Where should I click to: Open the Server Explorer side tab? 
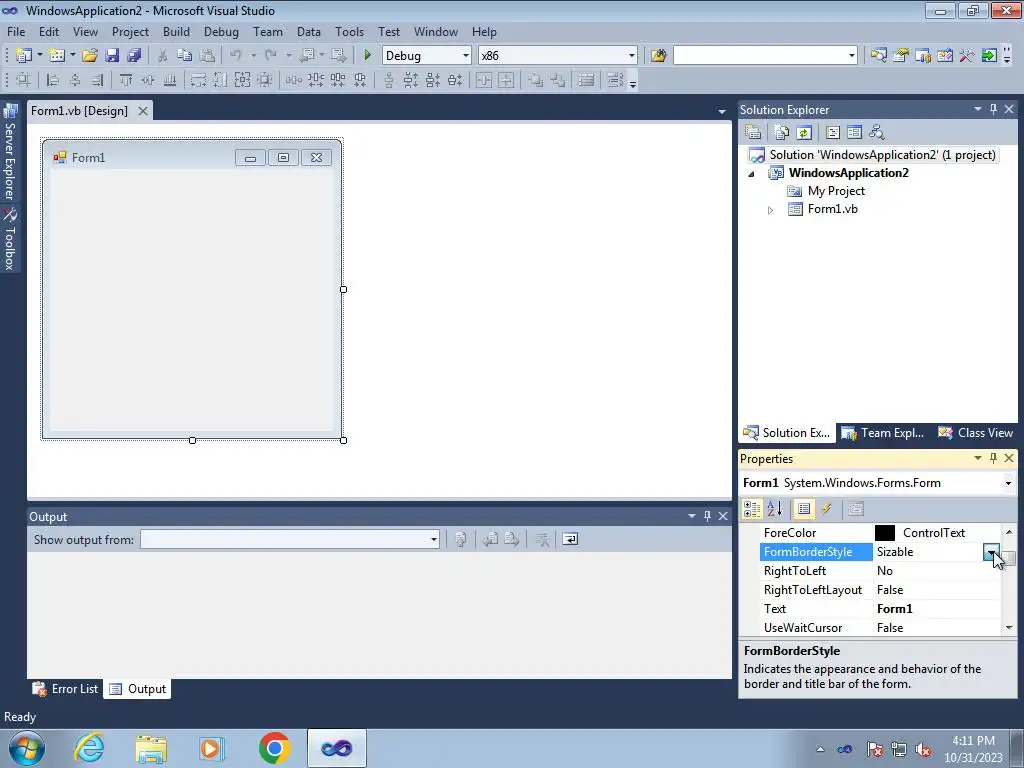coord(10,152)
